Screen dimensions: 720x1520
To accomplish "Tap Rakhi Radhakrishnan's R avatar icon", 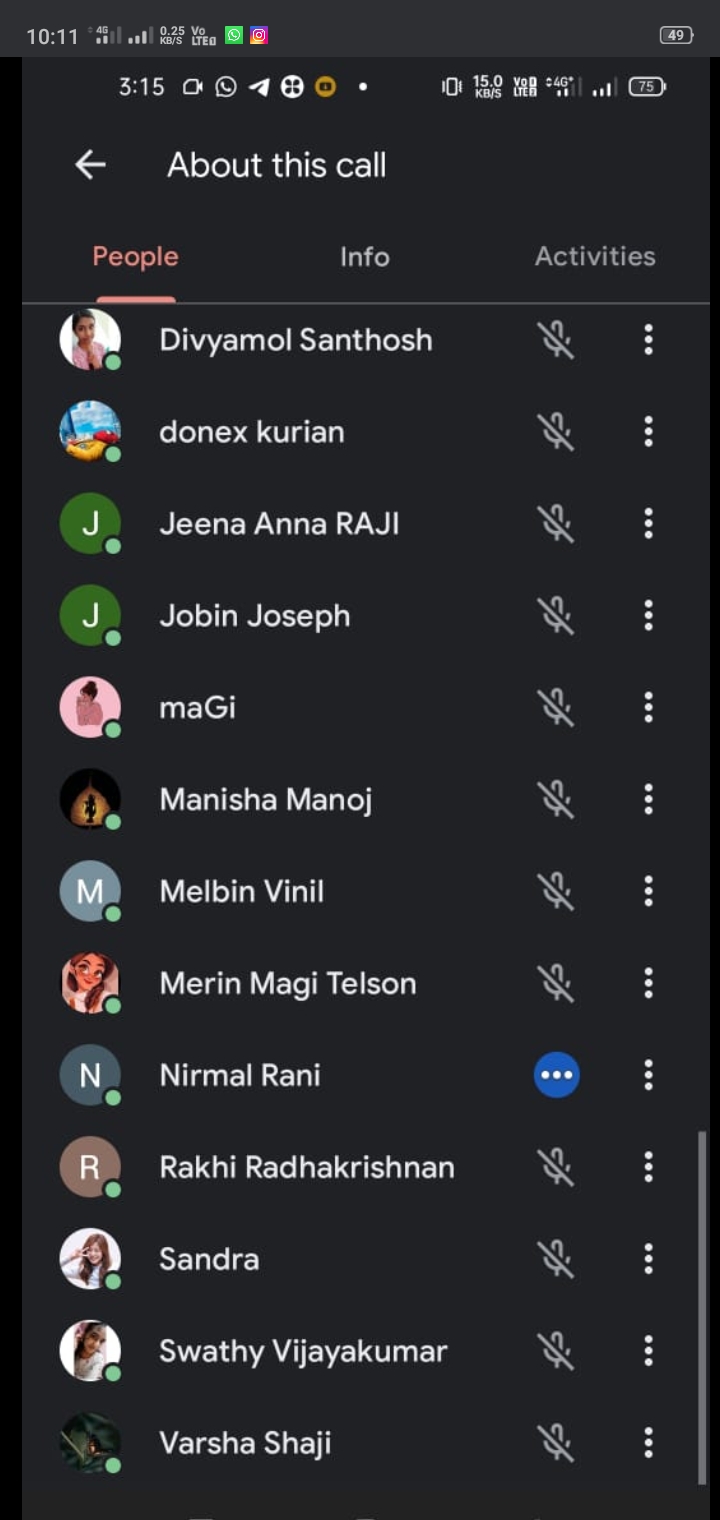I will coord(90,1167).
